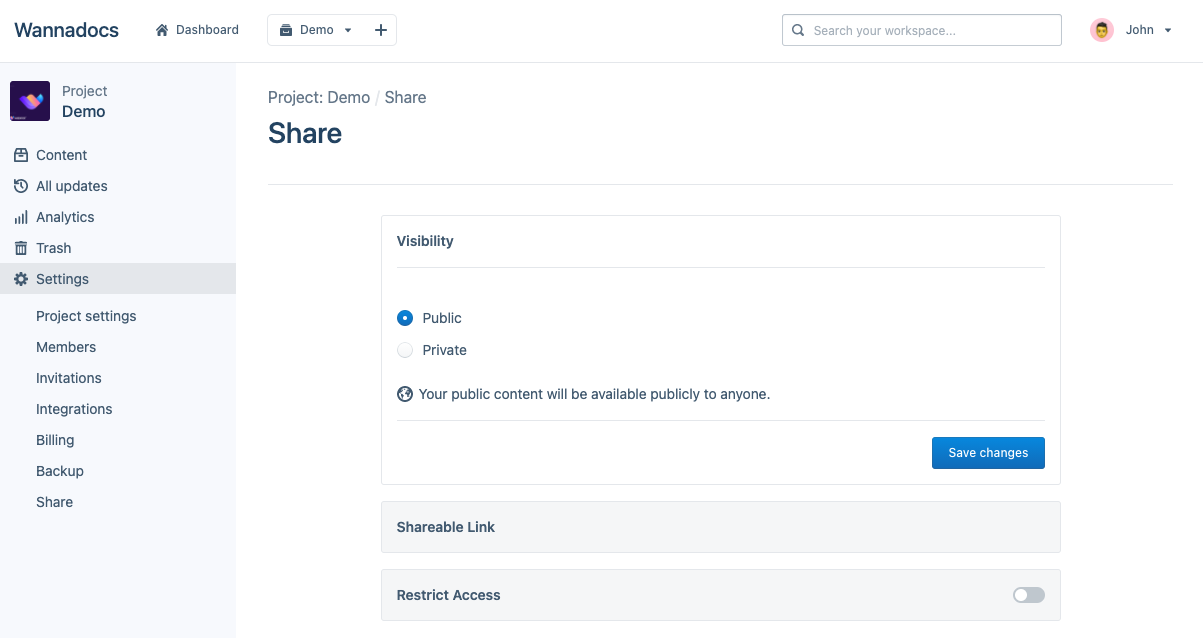Click the plus icon beside Demo
This screenshot has width=1203, height=638.
pos(381,30)
